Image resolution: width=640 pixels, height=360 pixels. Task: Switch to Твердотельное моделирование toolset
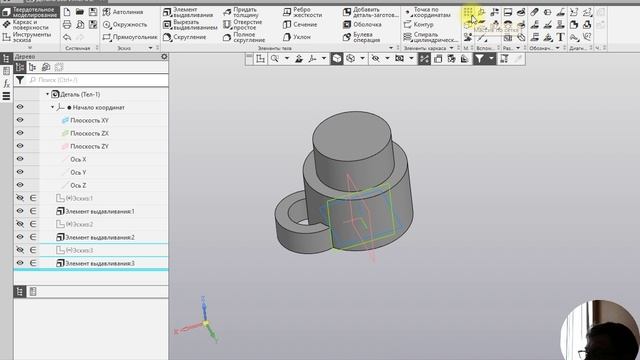(x=29, y=12)
